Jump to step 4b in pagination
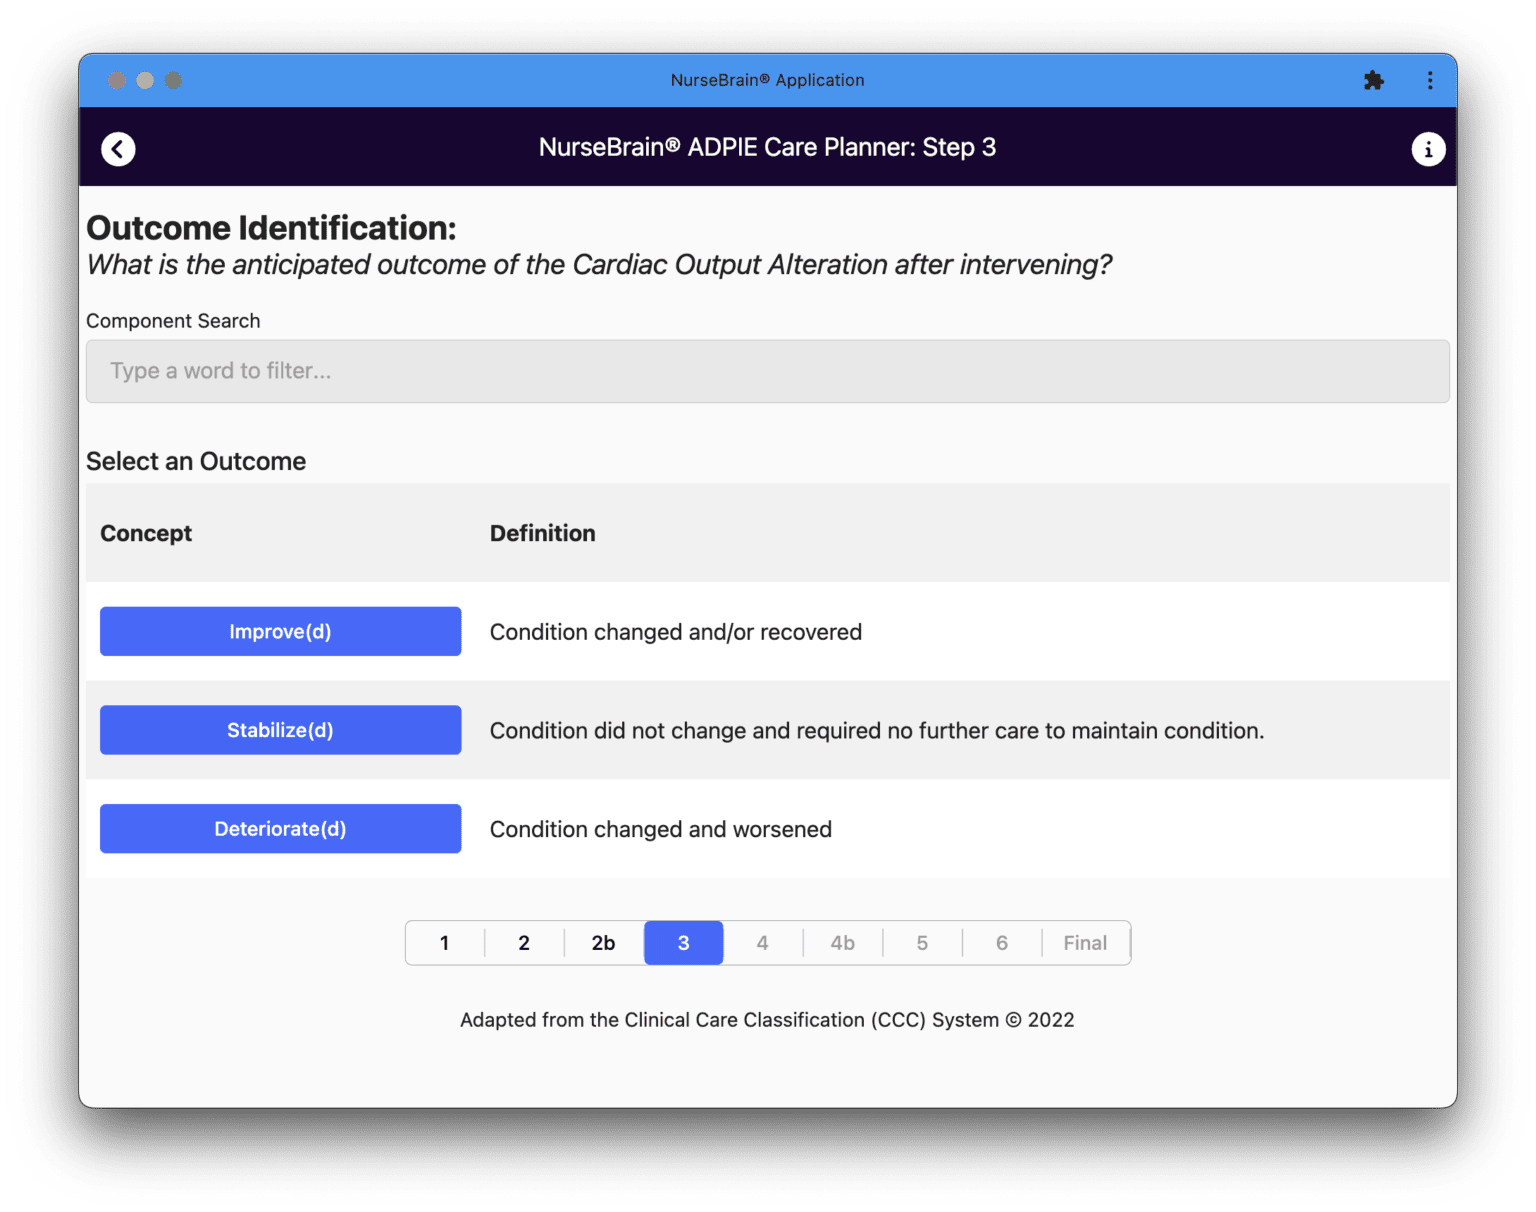This screenshot has height=1212, width=1536. (843, 943)
